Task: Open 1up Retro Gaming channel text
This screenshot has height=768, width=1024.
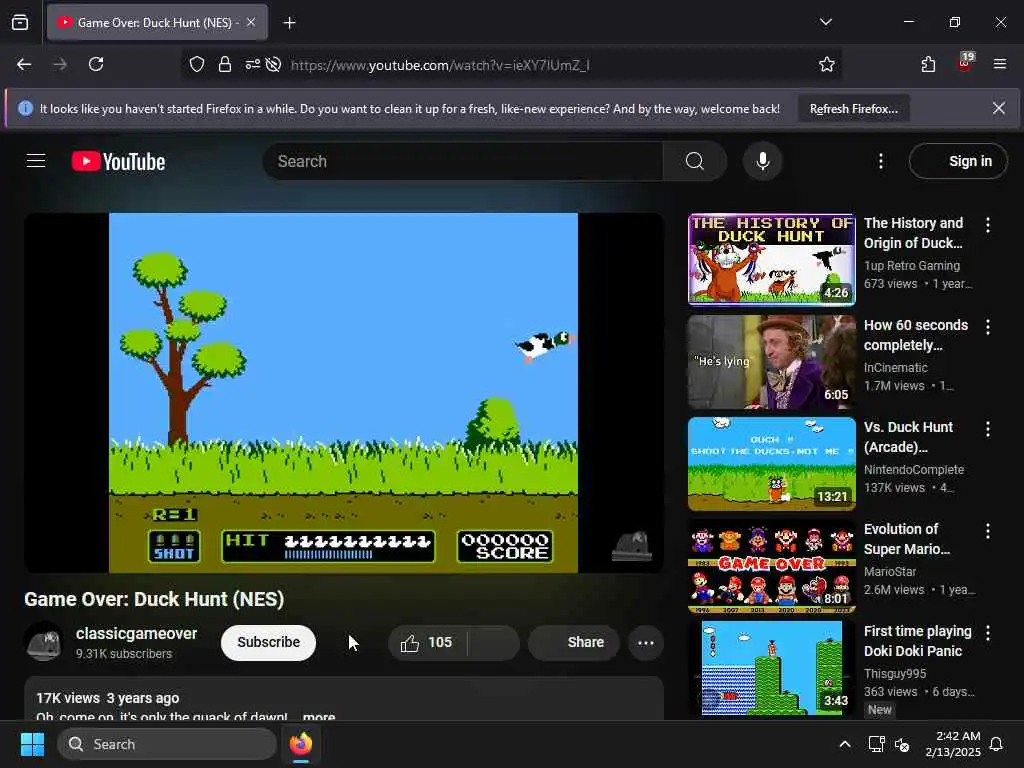Action: click(x=912, y=266)
